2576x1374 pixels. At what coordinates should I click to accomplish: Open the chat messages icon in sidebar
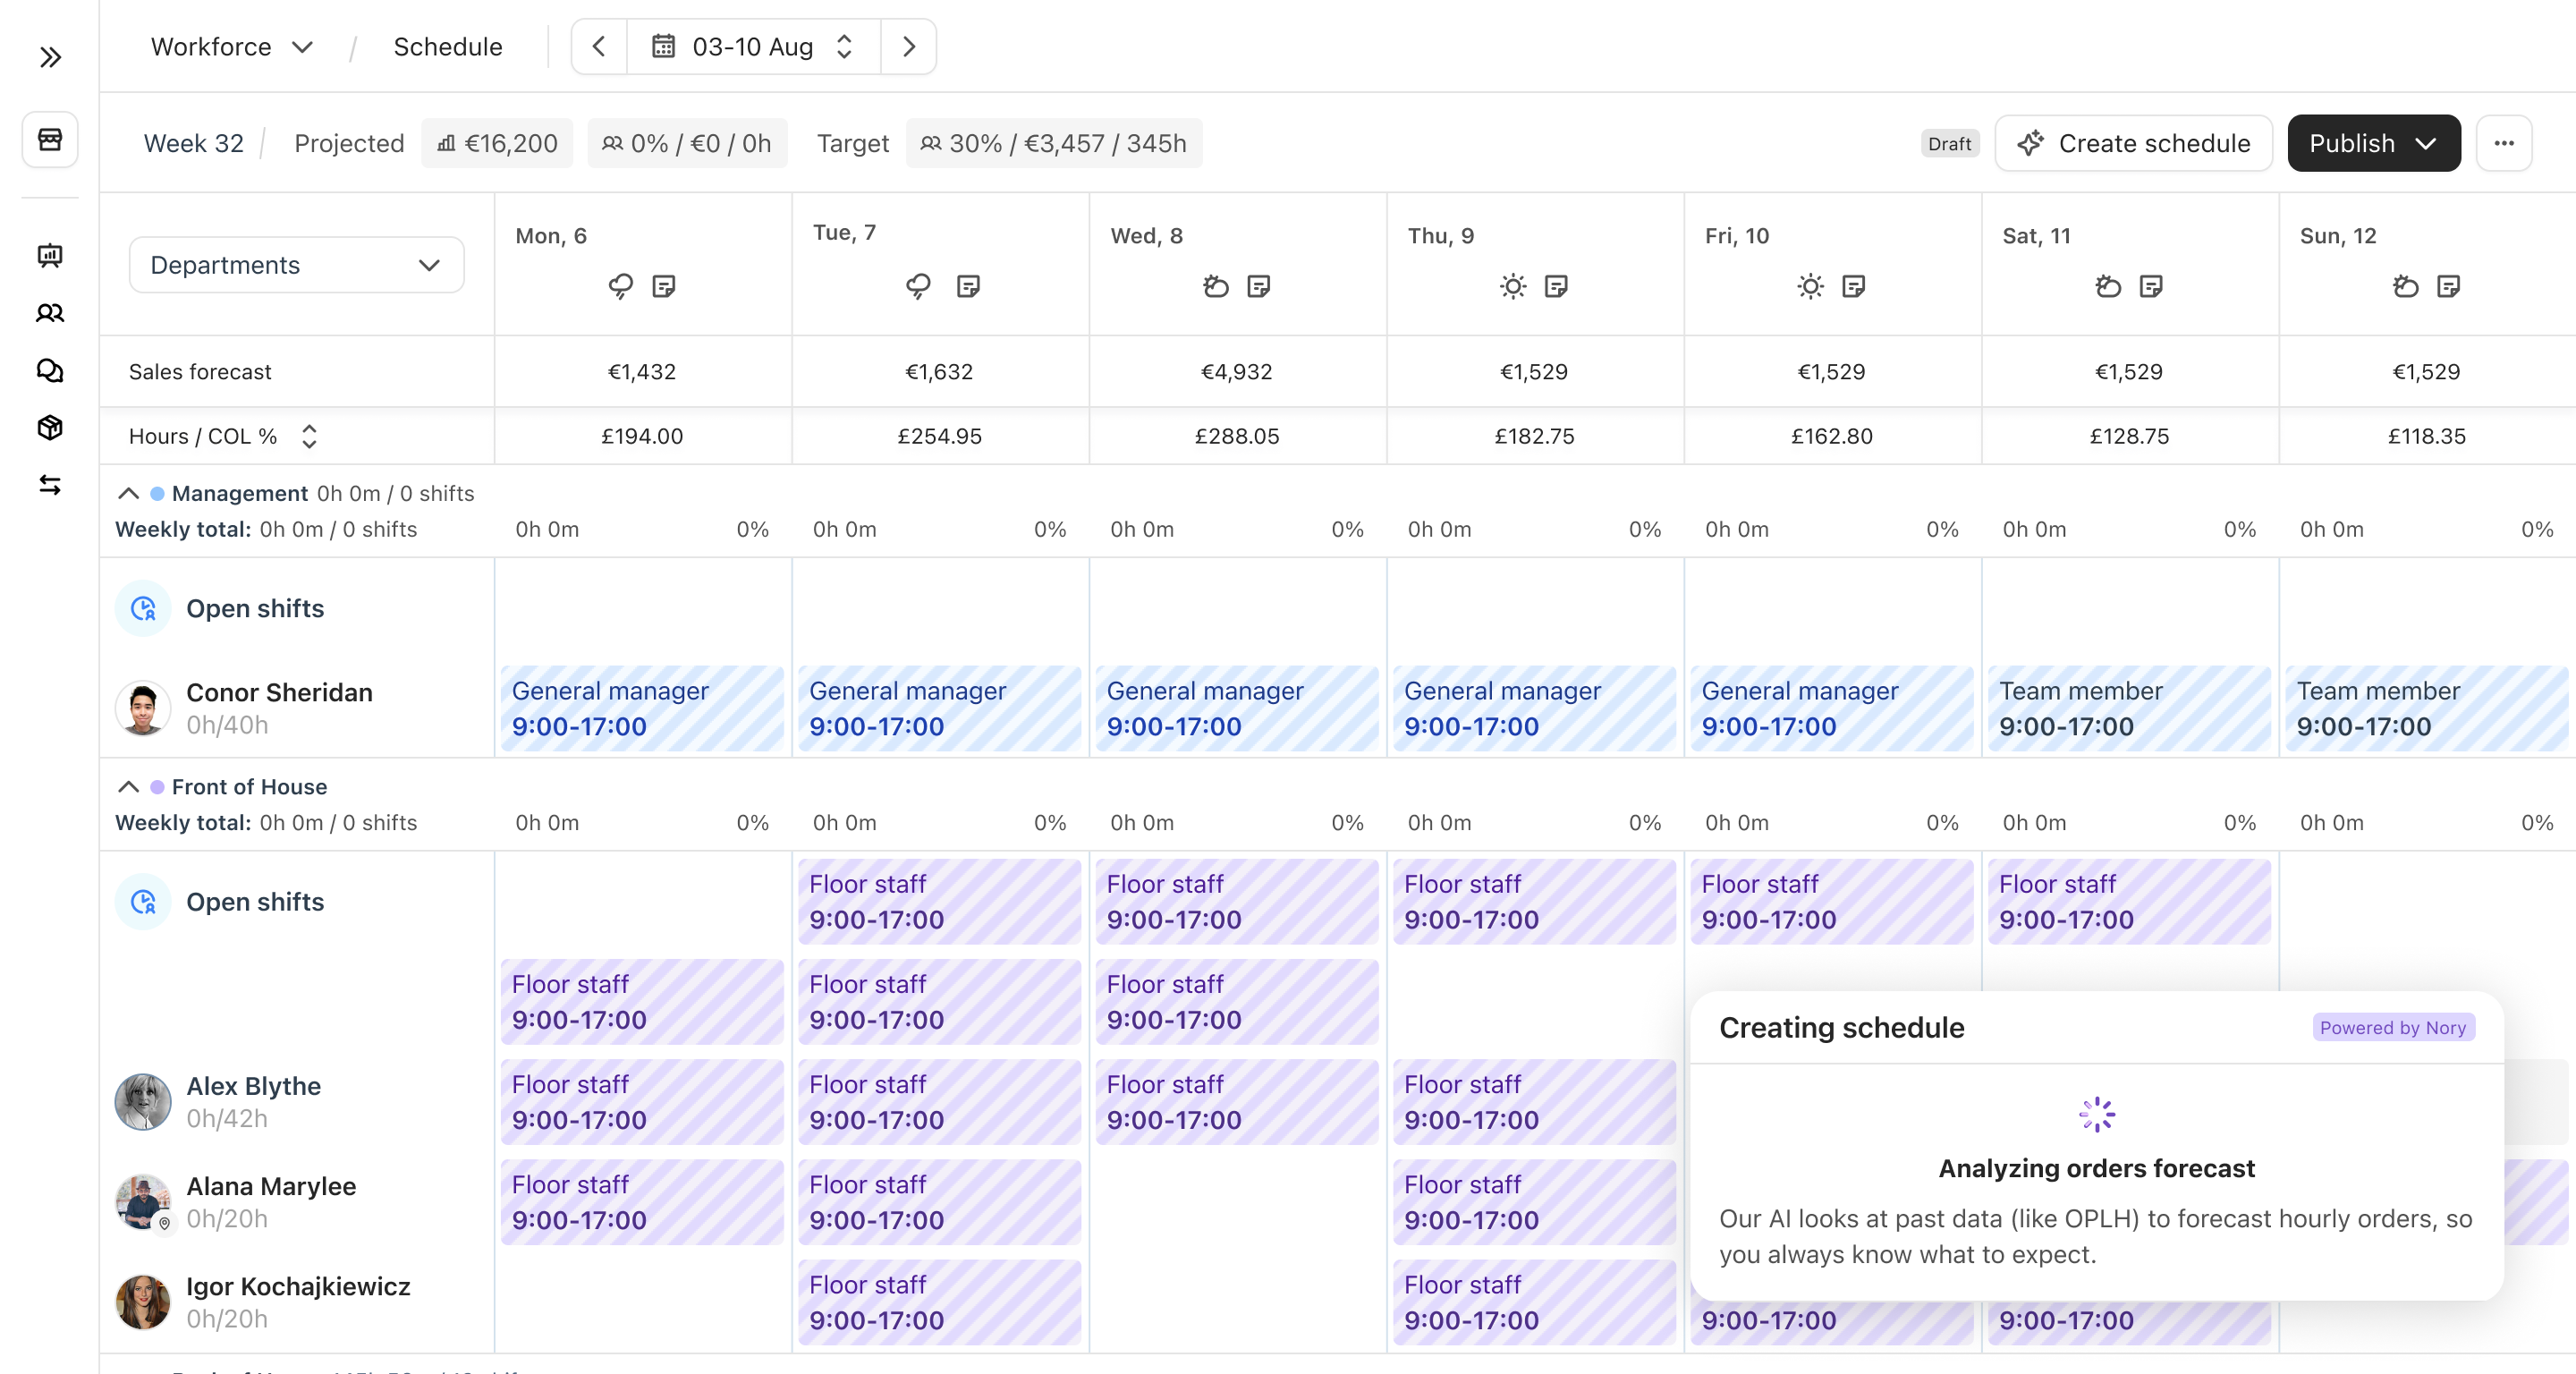pos(50,371)
